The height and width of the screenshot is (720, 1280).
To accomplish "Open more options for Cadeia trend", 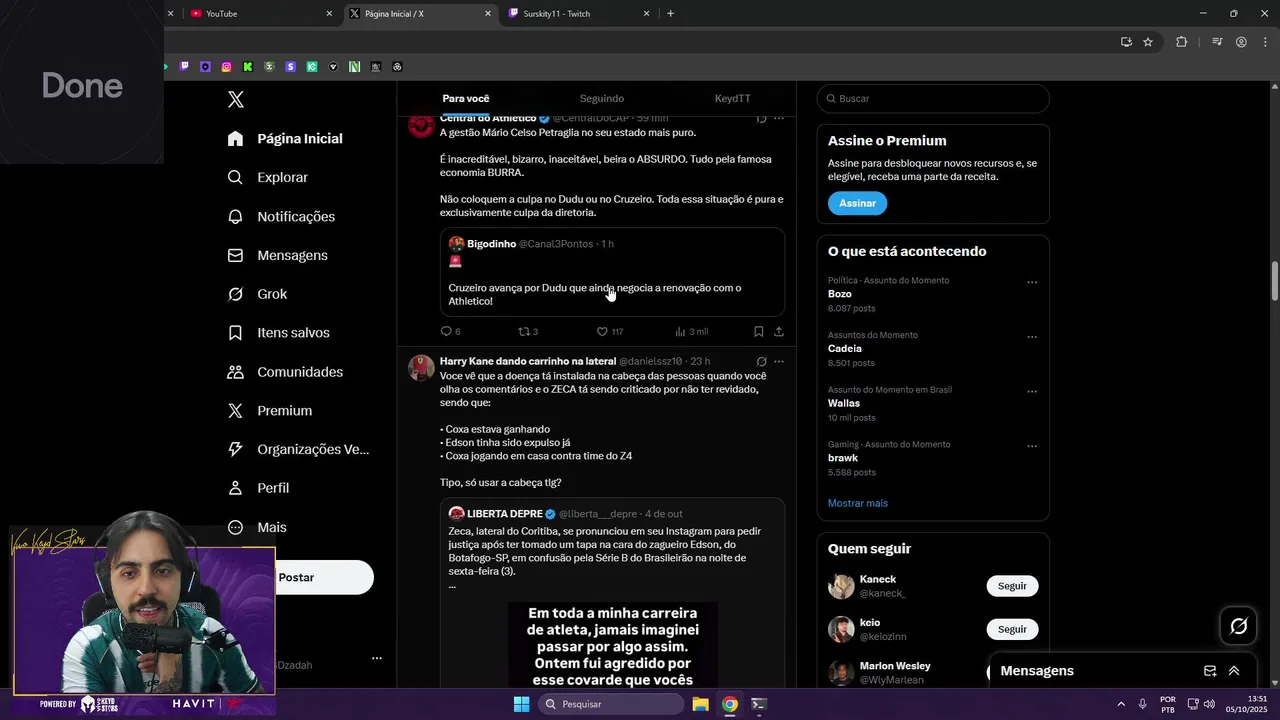I will [x=1032, y=337].
